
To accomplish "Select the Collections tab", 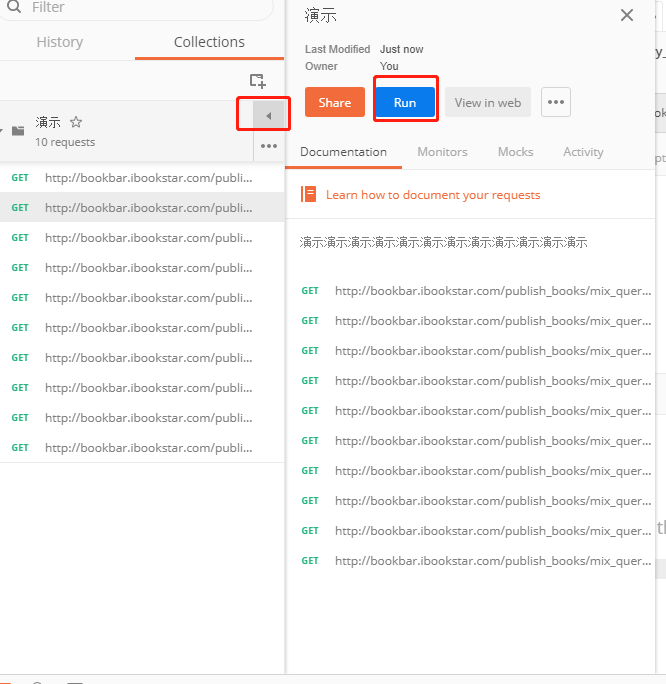I will (x=209, y=42).
